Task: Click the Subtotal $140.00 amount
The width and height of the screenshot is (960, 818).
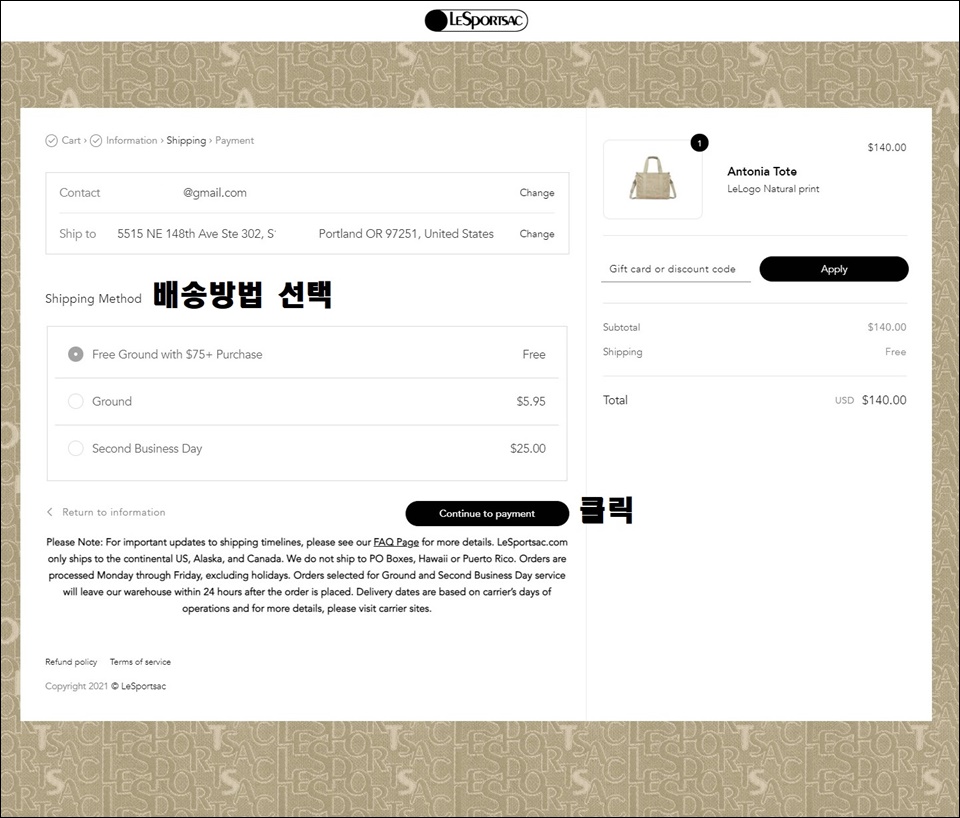Action: pos(887,327)
